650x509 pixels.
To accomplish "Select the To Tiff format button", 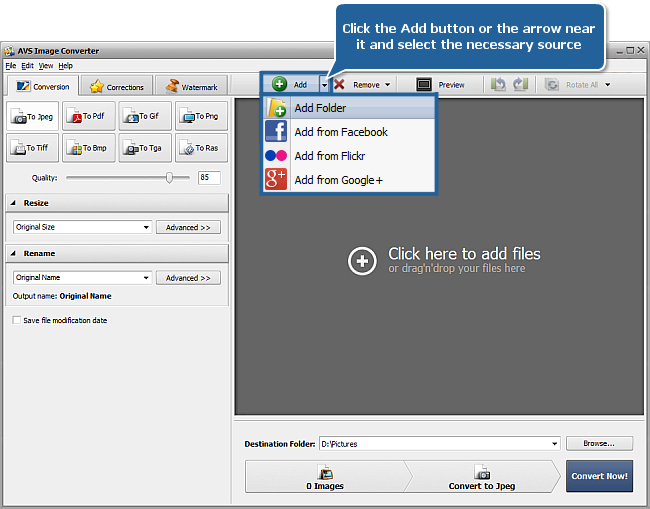I will click(x=33, y=148).
